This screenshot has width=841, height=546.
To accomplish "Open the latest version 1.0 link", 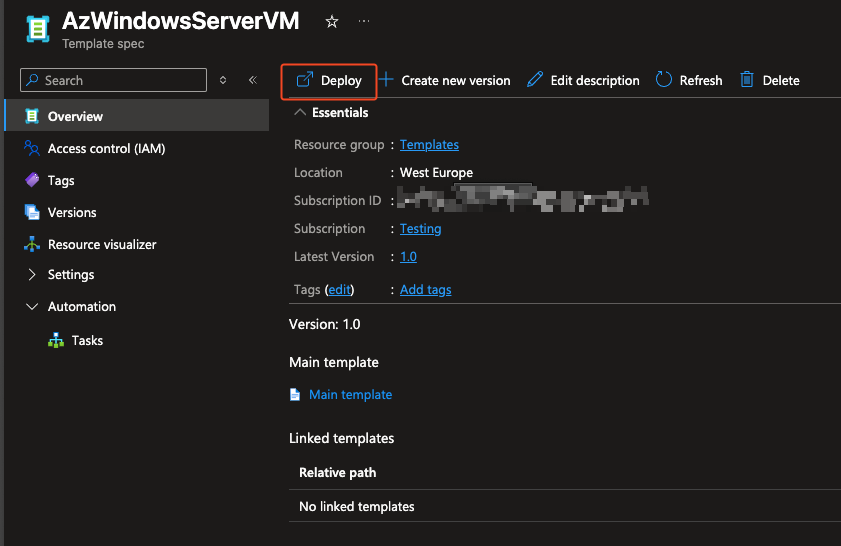I will click(x=408, y=257).
